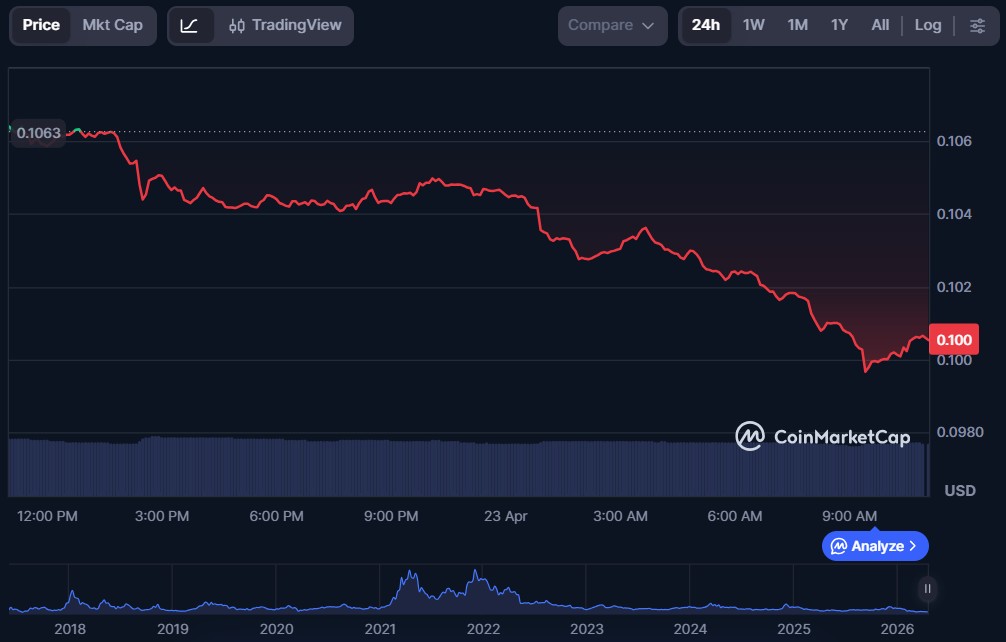The width and height of the screenshot is (1006, 642).
Task: Click the 2018 year on timeline
Action: pos(70,629)
